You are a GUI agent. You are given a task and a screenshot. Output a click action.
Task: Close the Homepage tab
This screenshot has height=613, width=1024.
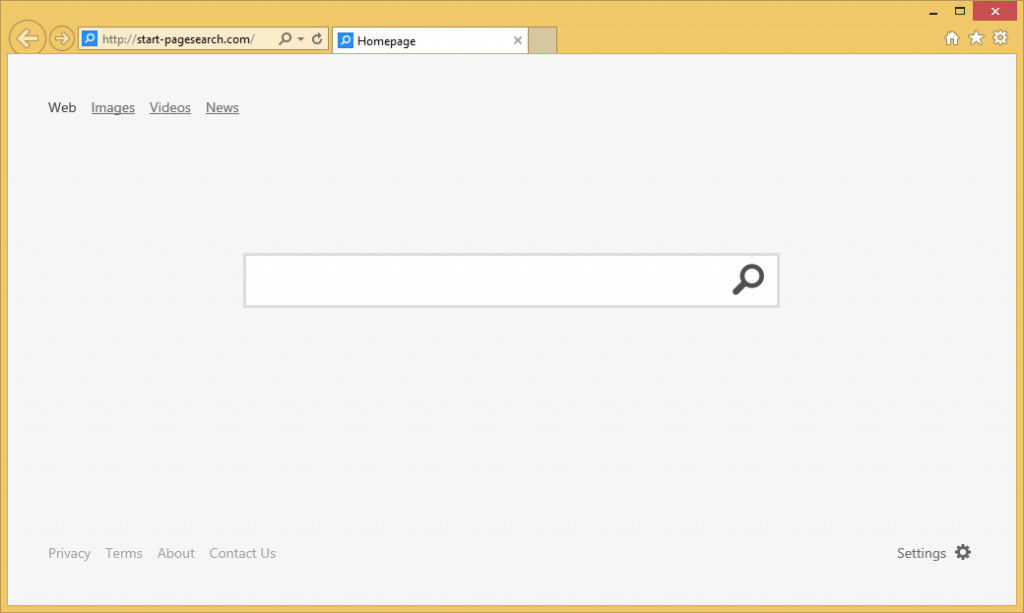click(x=517, y=41)
